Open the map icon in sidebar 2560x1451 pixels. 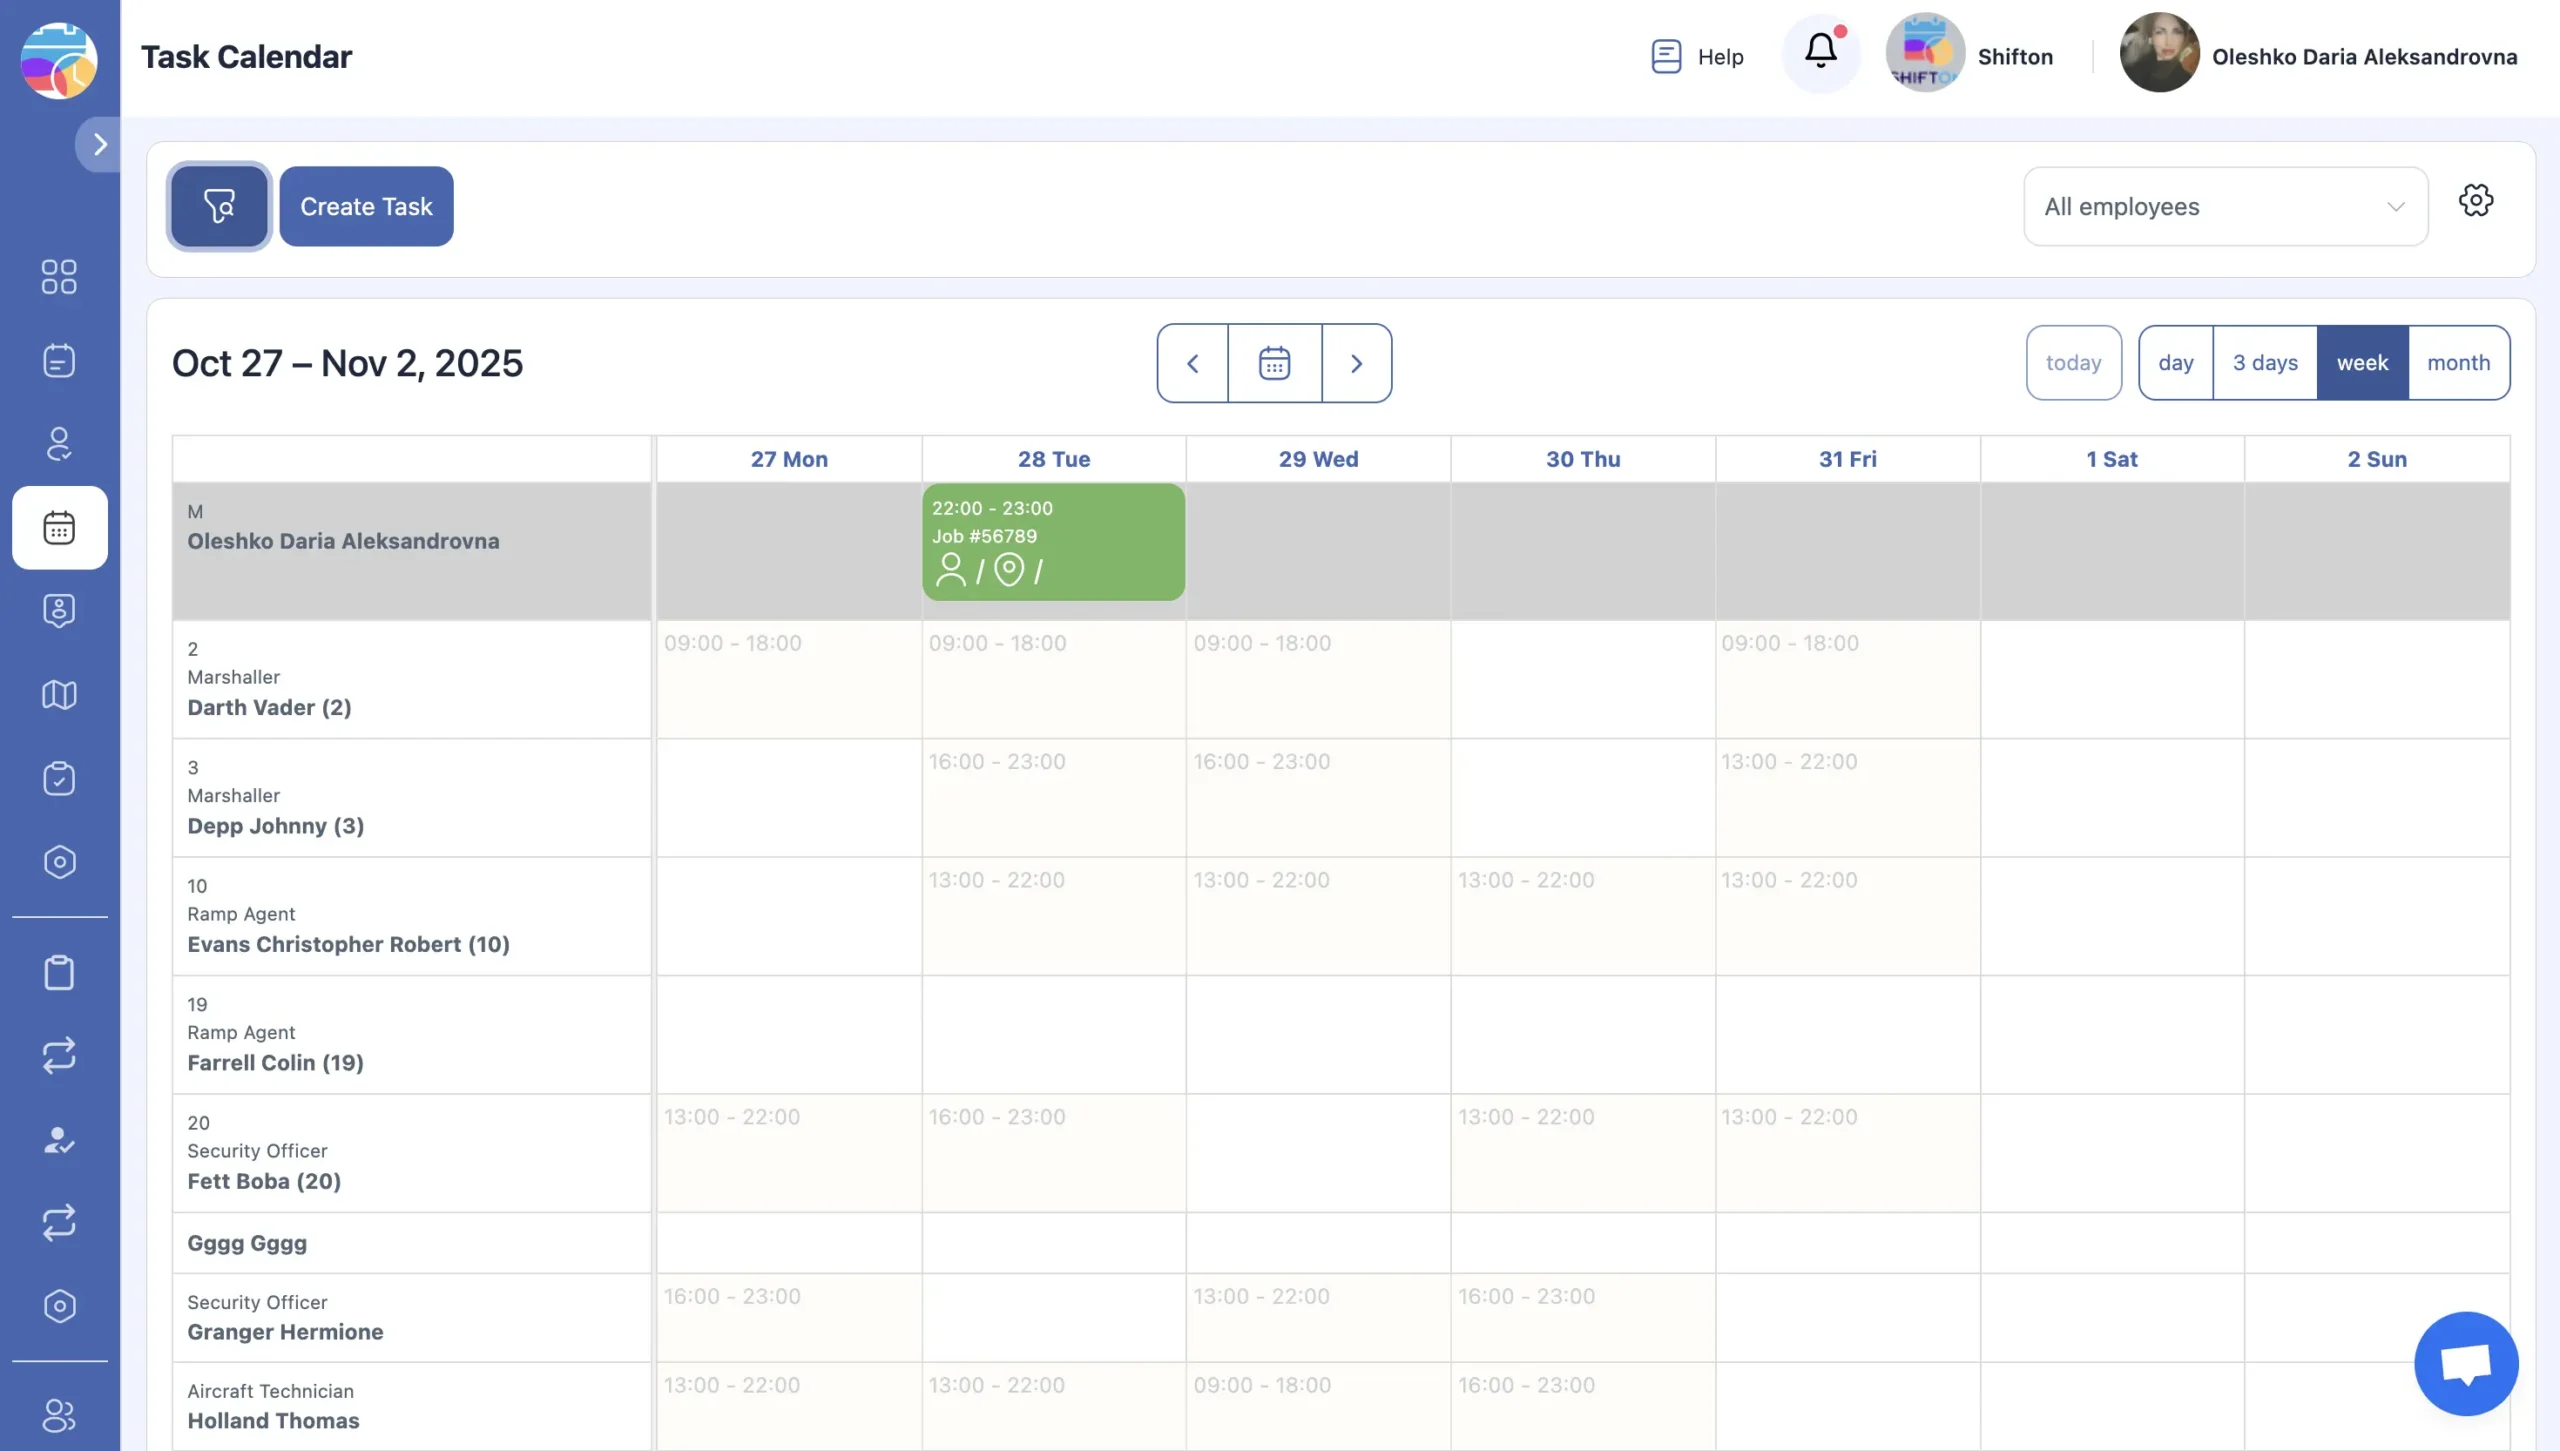click(x=59, y=695)
